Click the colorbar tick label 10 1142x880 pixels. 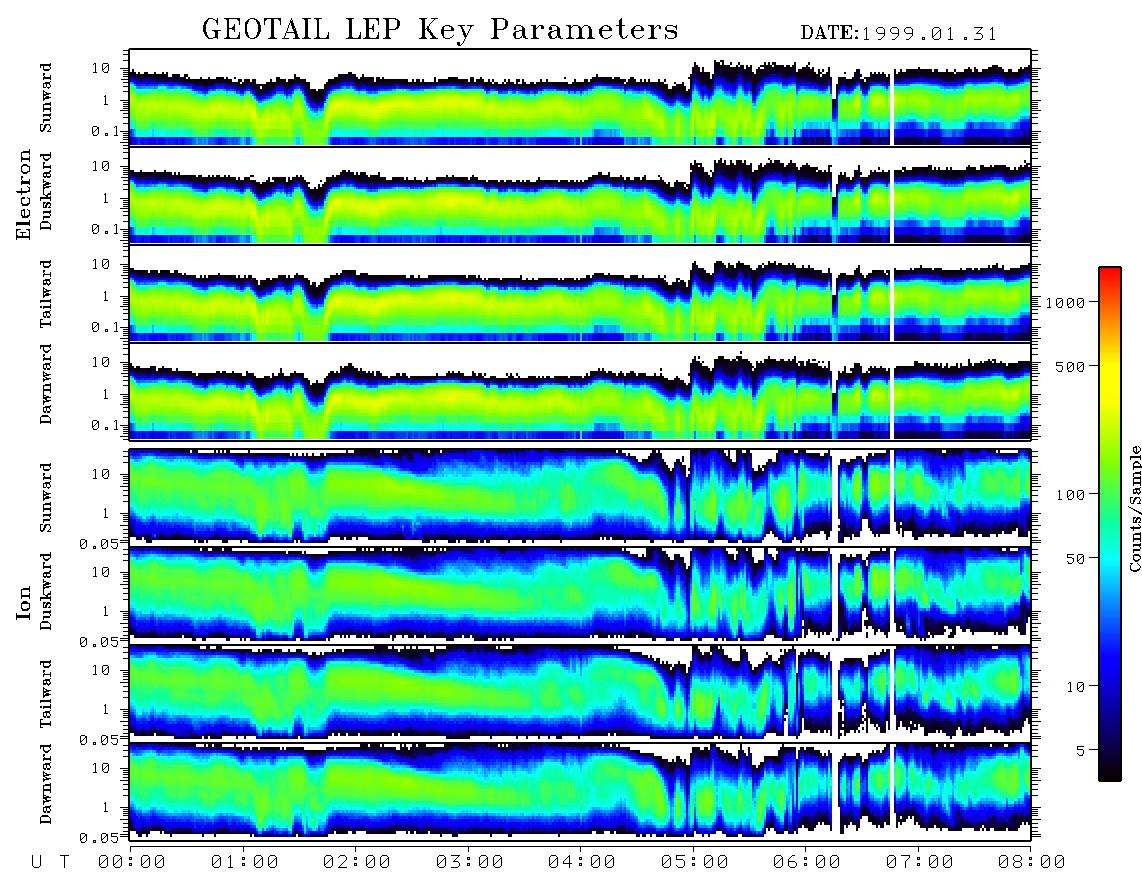(x=1076, y=687)
